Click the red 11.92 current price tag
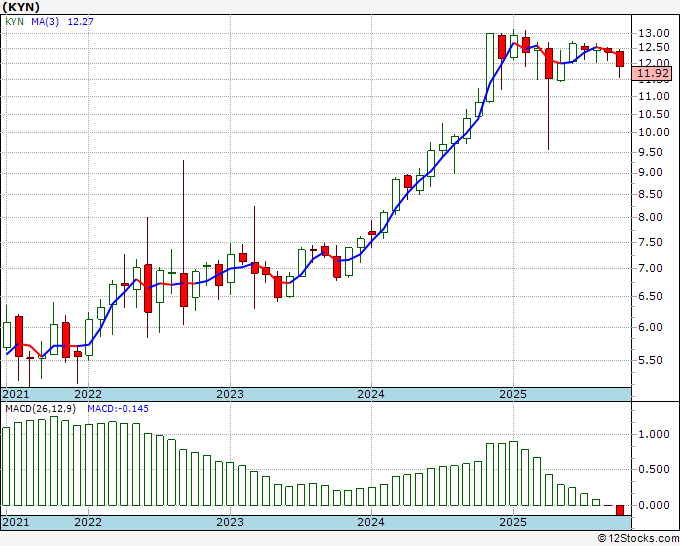 pyautogui.click(x=652, y=73)
